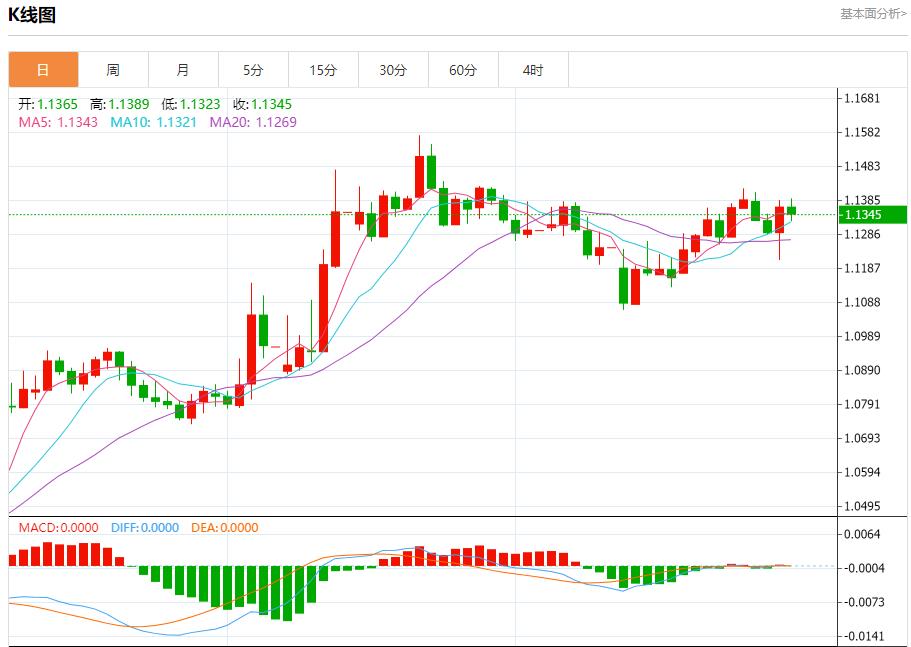Select the DEA value label
This screenshot has height=647, width=911.
pos(224,528)
